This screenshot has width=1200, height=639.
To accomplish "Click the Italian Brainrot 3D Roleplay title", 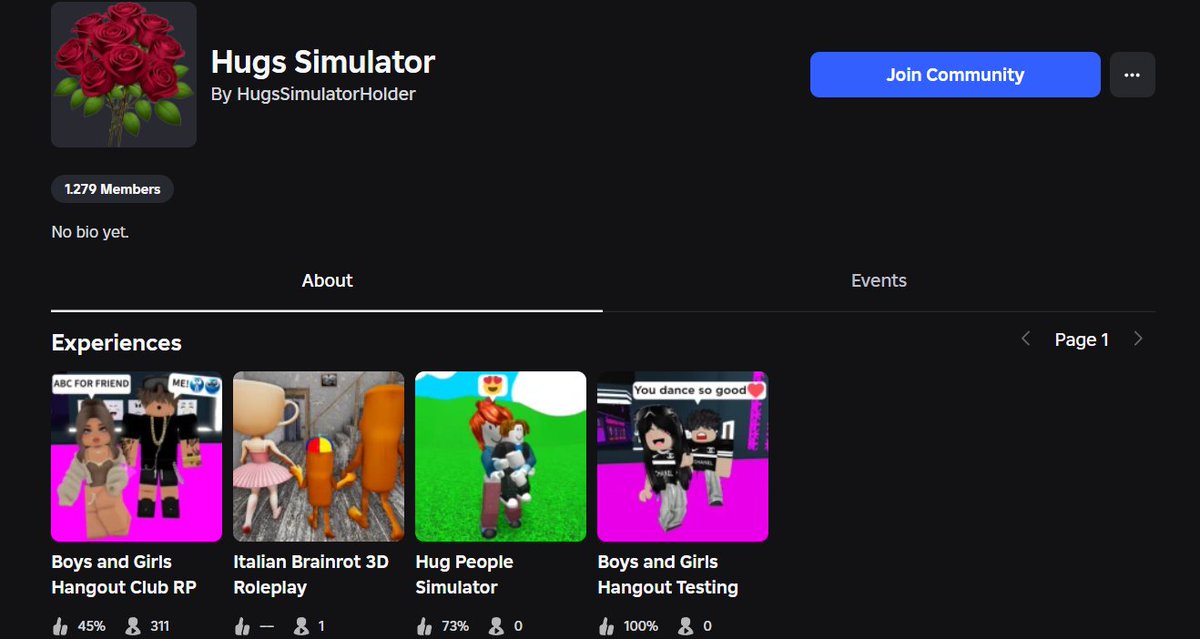I will pos(311,575).
